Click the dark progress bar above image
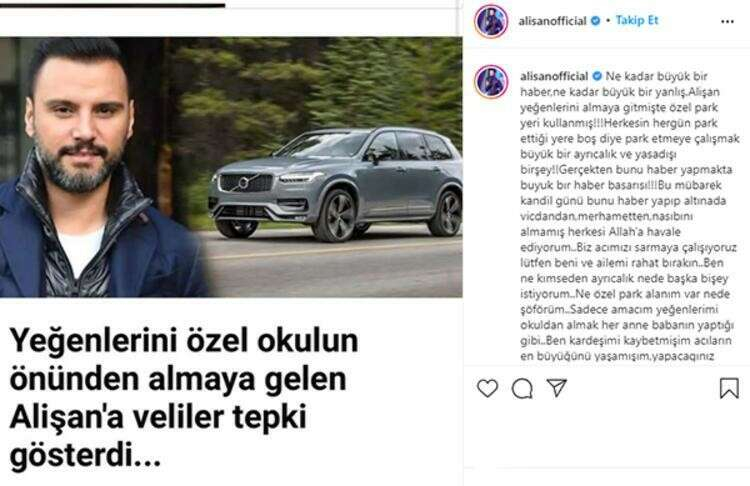Screen dimensions: 750x486 point(112,5)
